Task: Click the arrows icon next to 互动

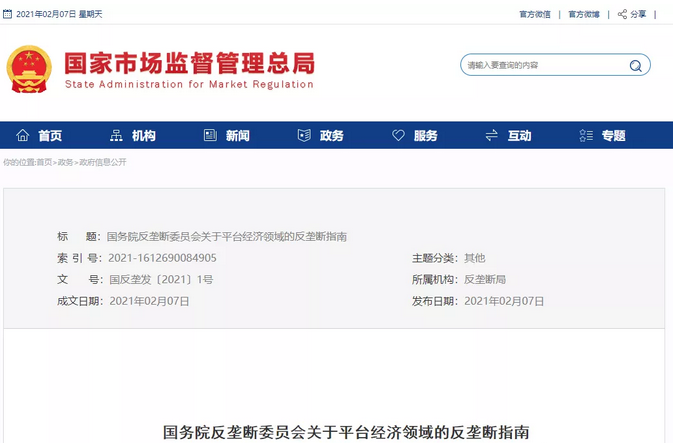Action: (x=491, y=135)
